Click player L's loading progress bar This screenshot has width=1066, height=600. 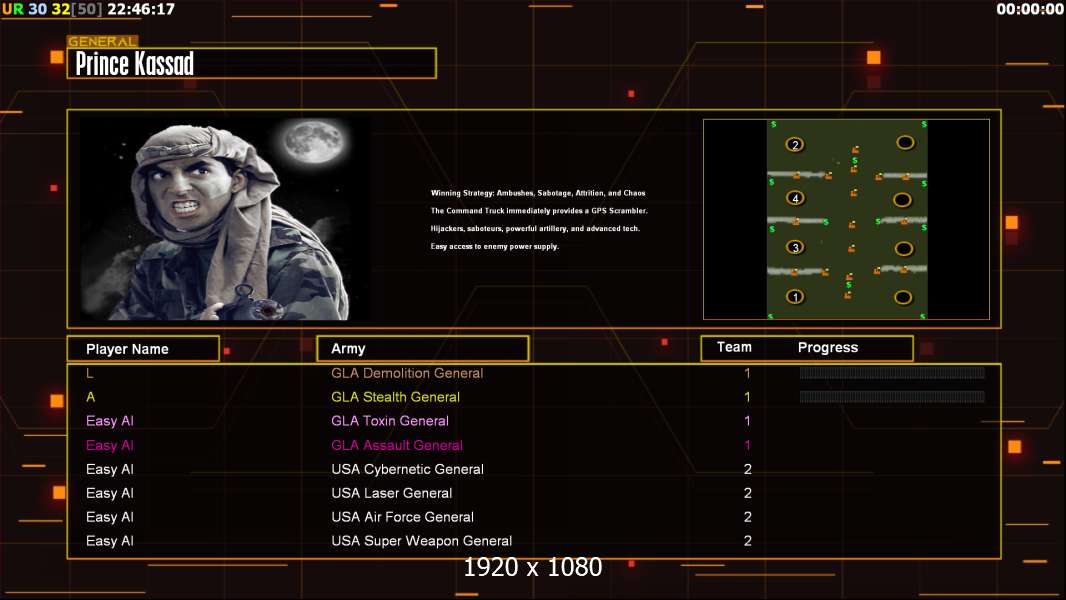(x=892, y=372)
